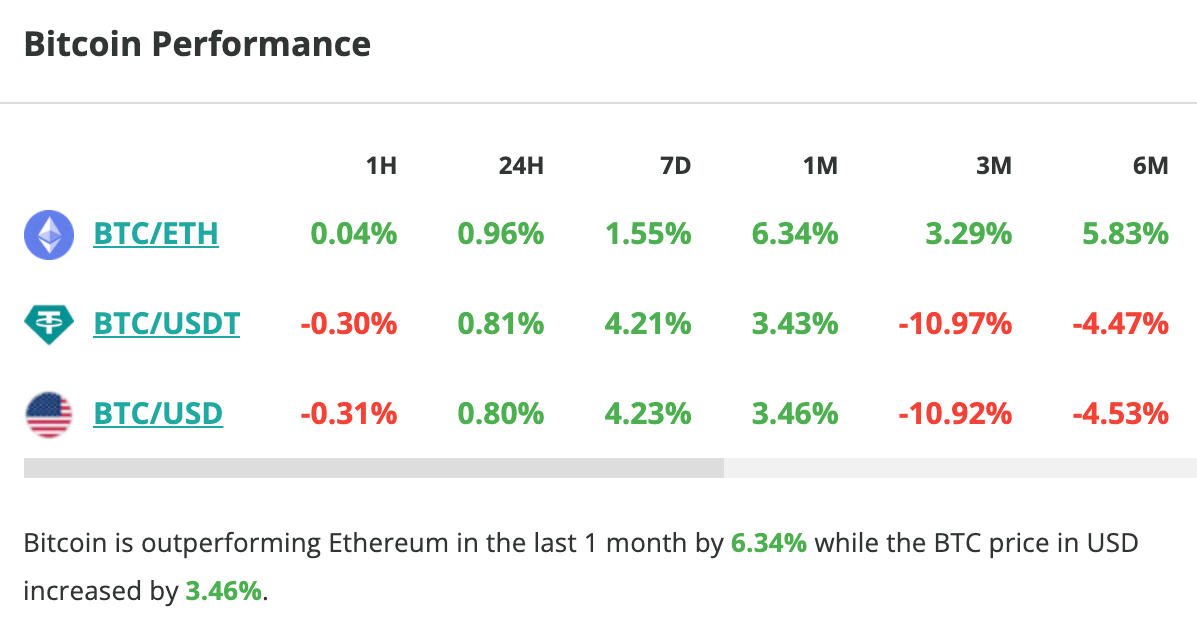Screen dimensions: 1197x639
Task: Click the 1M column header
Action: point(820,166)
